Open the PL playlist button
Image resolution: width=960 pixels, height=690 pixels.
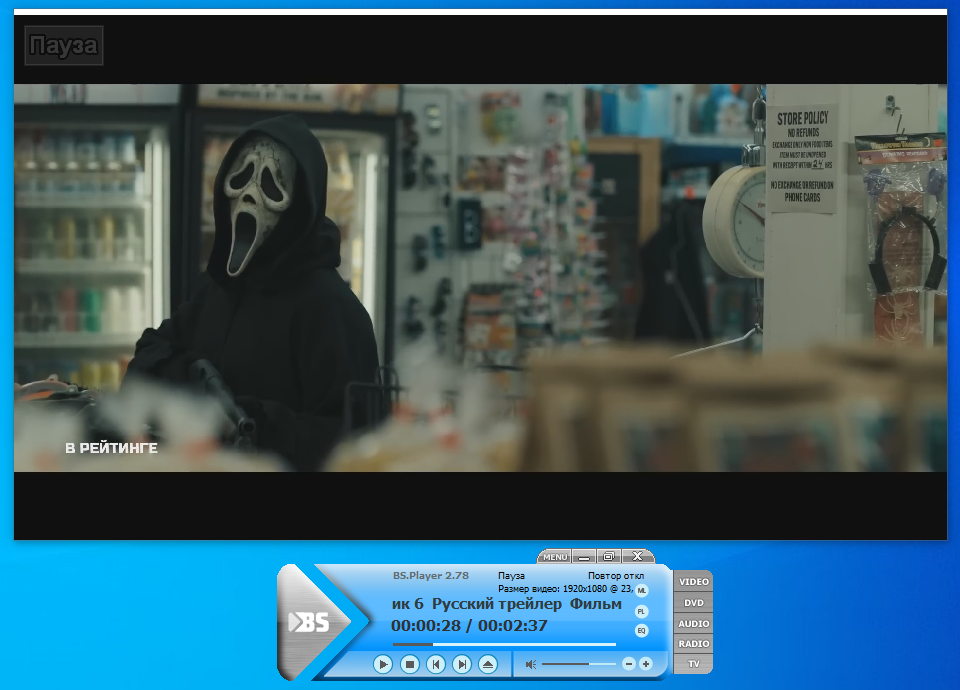pos(642,611)
